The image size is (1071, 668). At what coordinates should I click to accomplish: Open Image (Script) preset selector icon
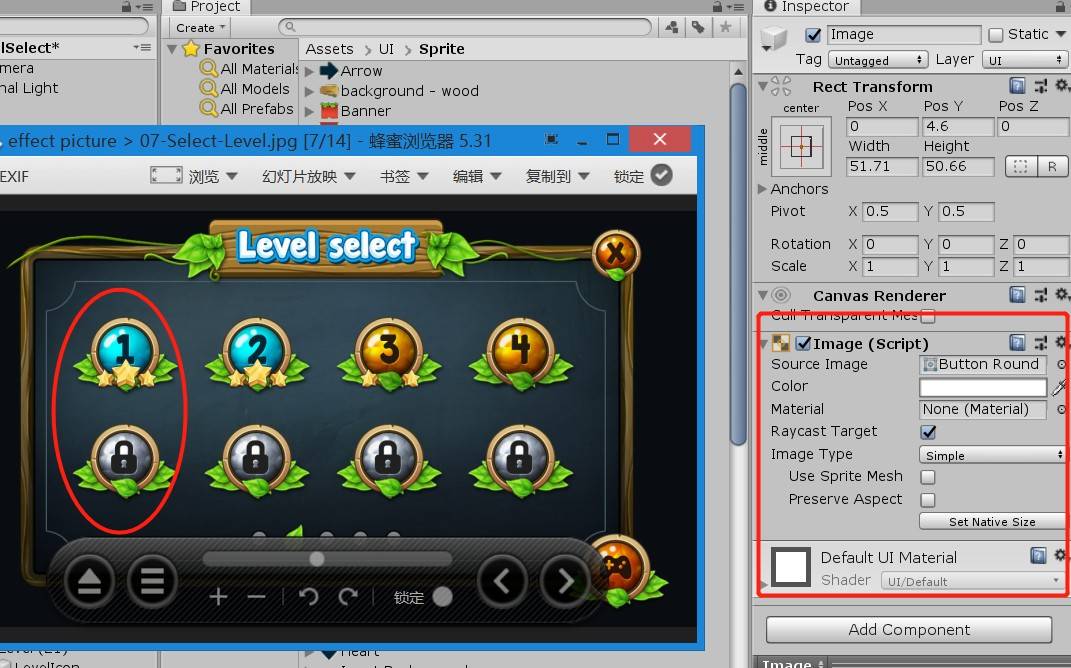pyautogui.click(x=1040, y=343)
